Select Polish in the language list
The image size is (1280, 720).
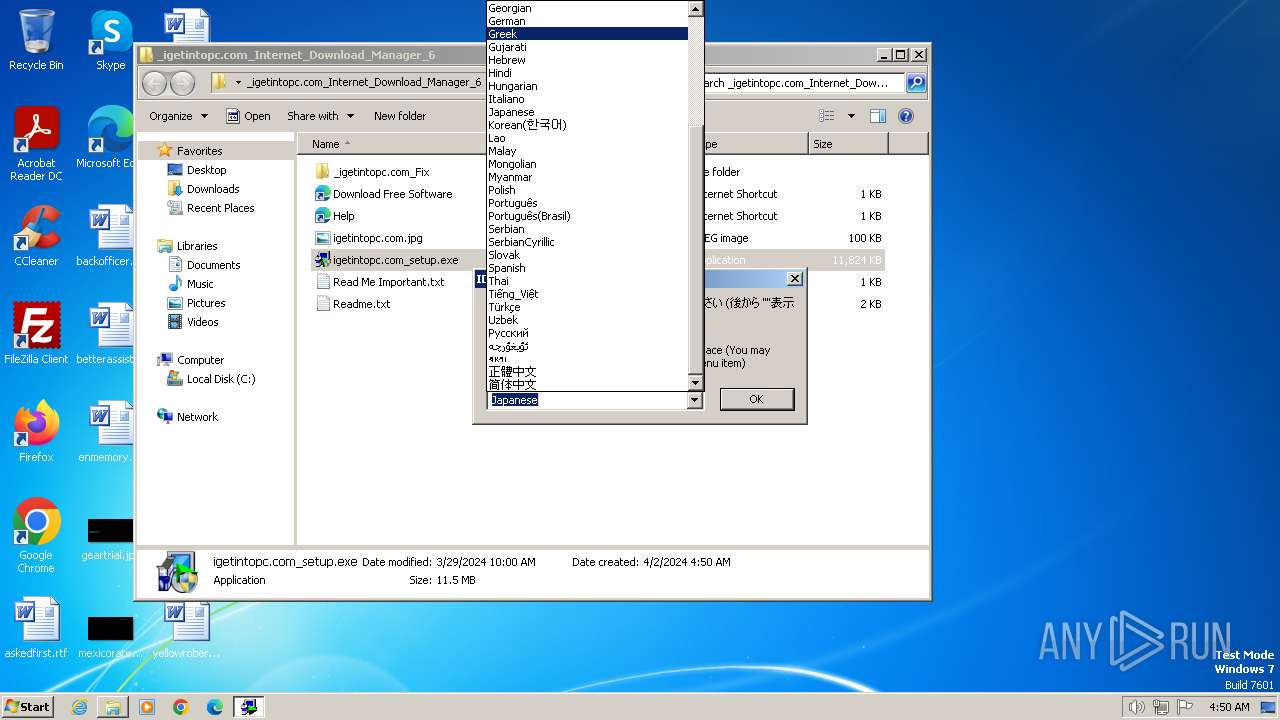click(587, 190)
